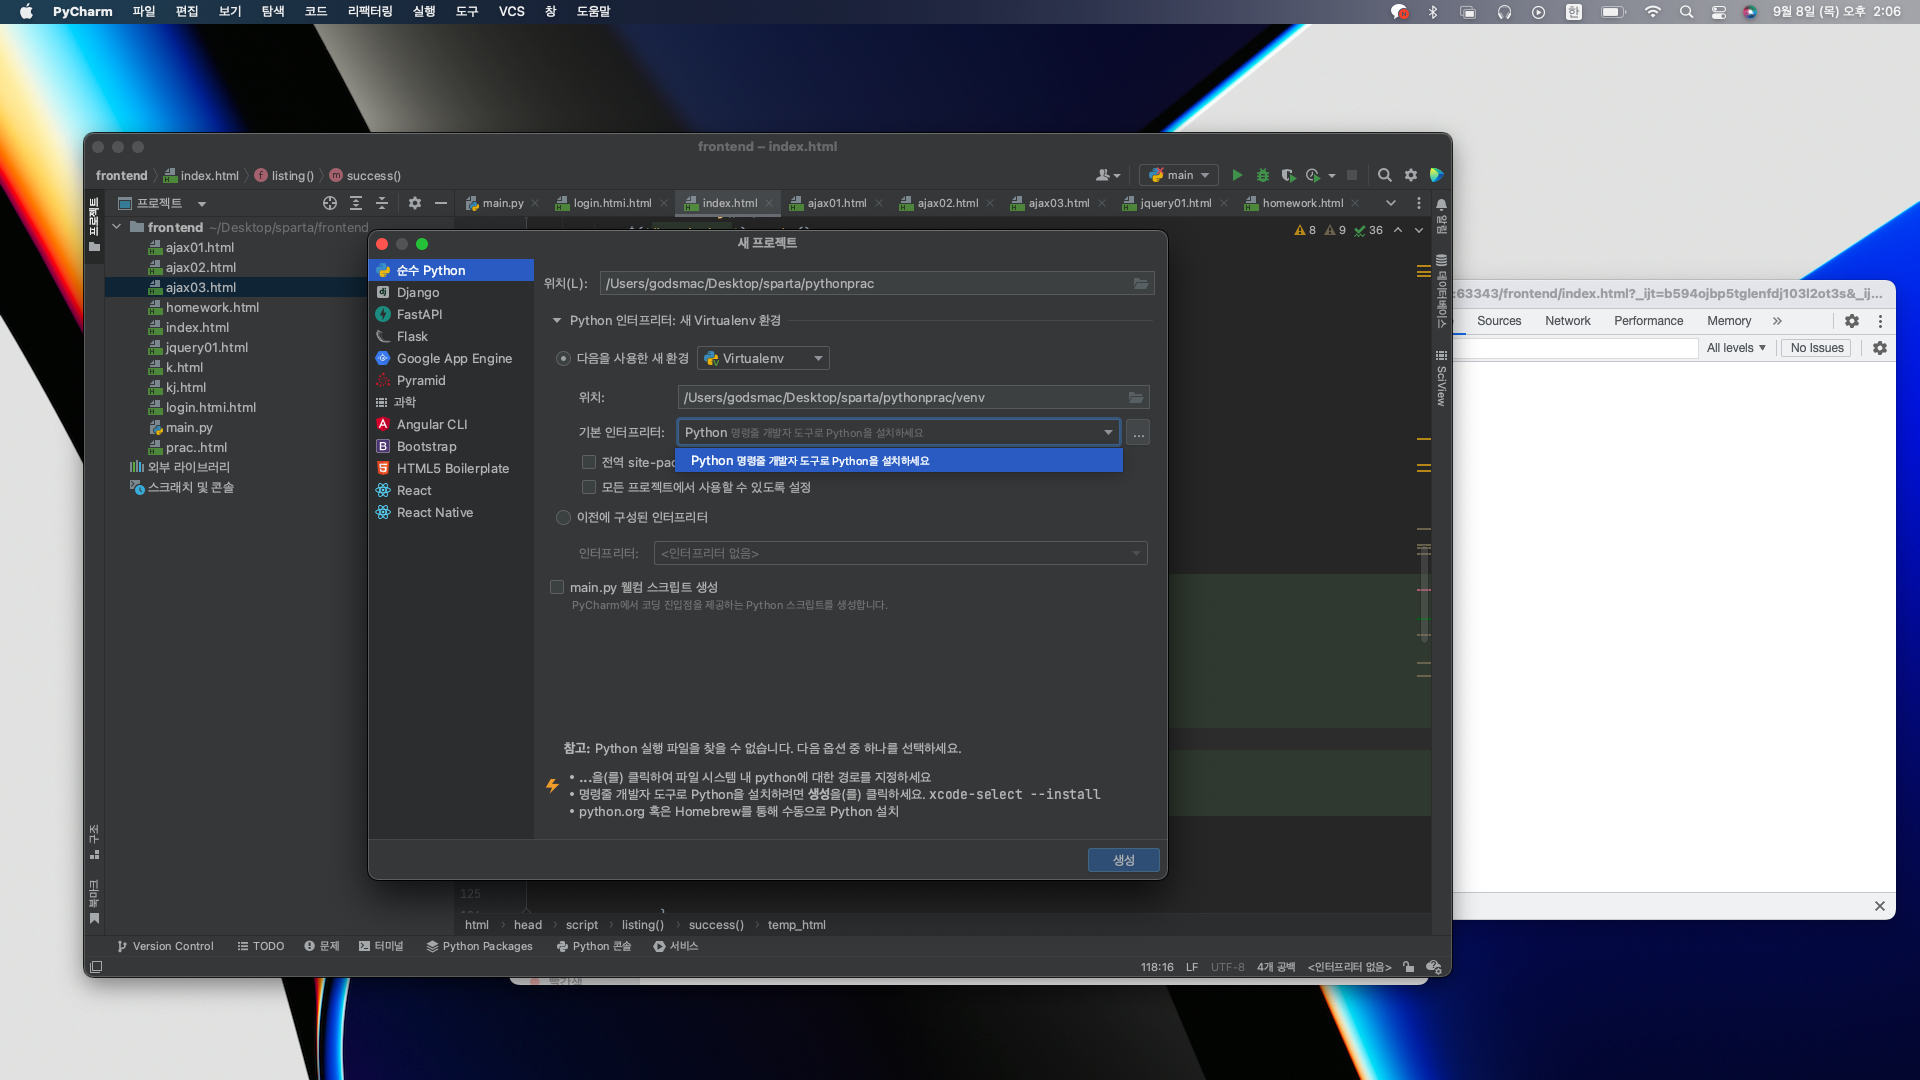
Task: Show hidden editor tabs dropdown
Action: [x=1390, y=203]
